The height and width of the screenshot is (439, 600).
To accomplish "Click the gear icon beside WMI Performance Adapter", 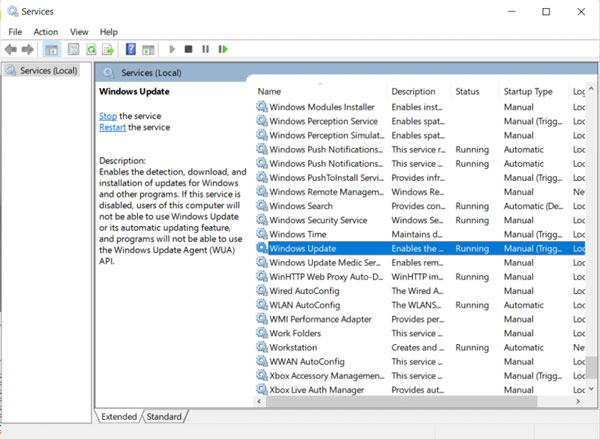I will 262,319.
